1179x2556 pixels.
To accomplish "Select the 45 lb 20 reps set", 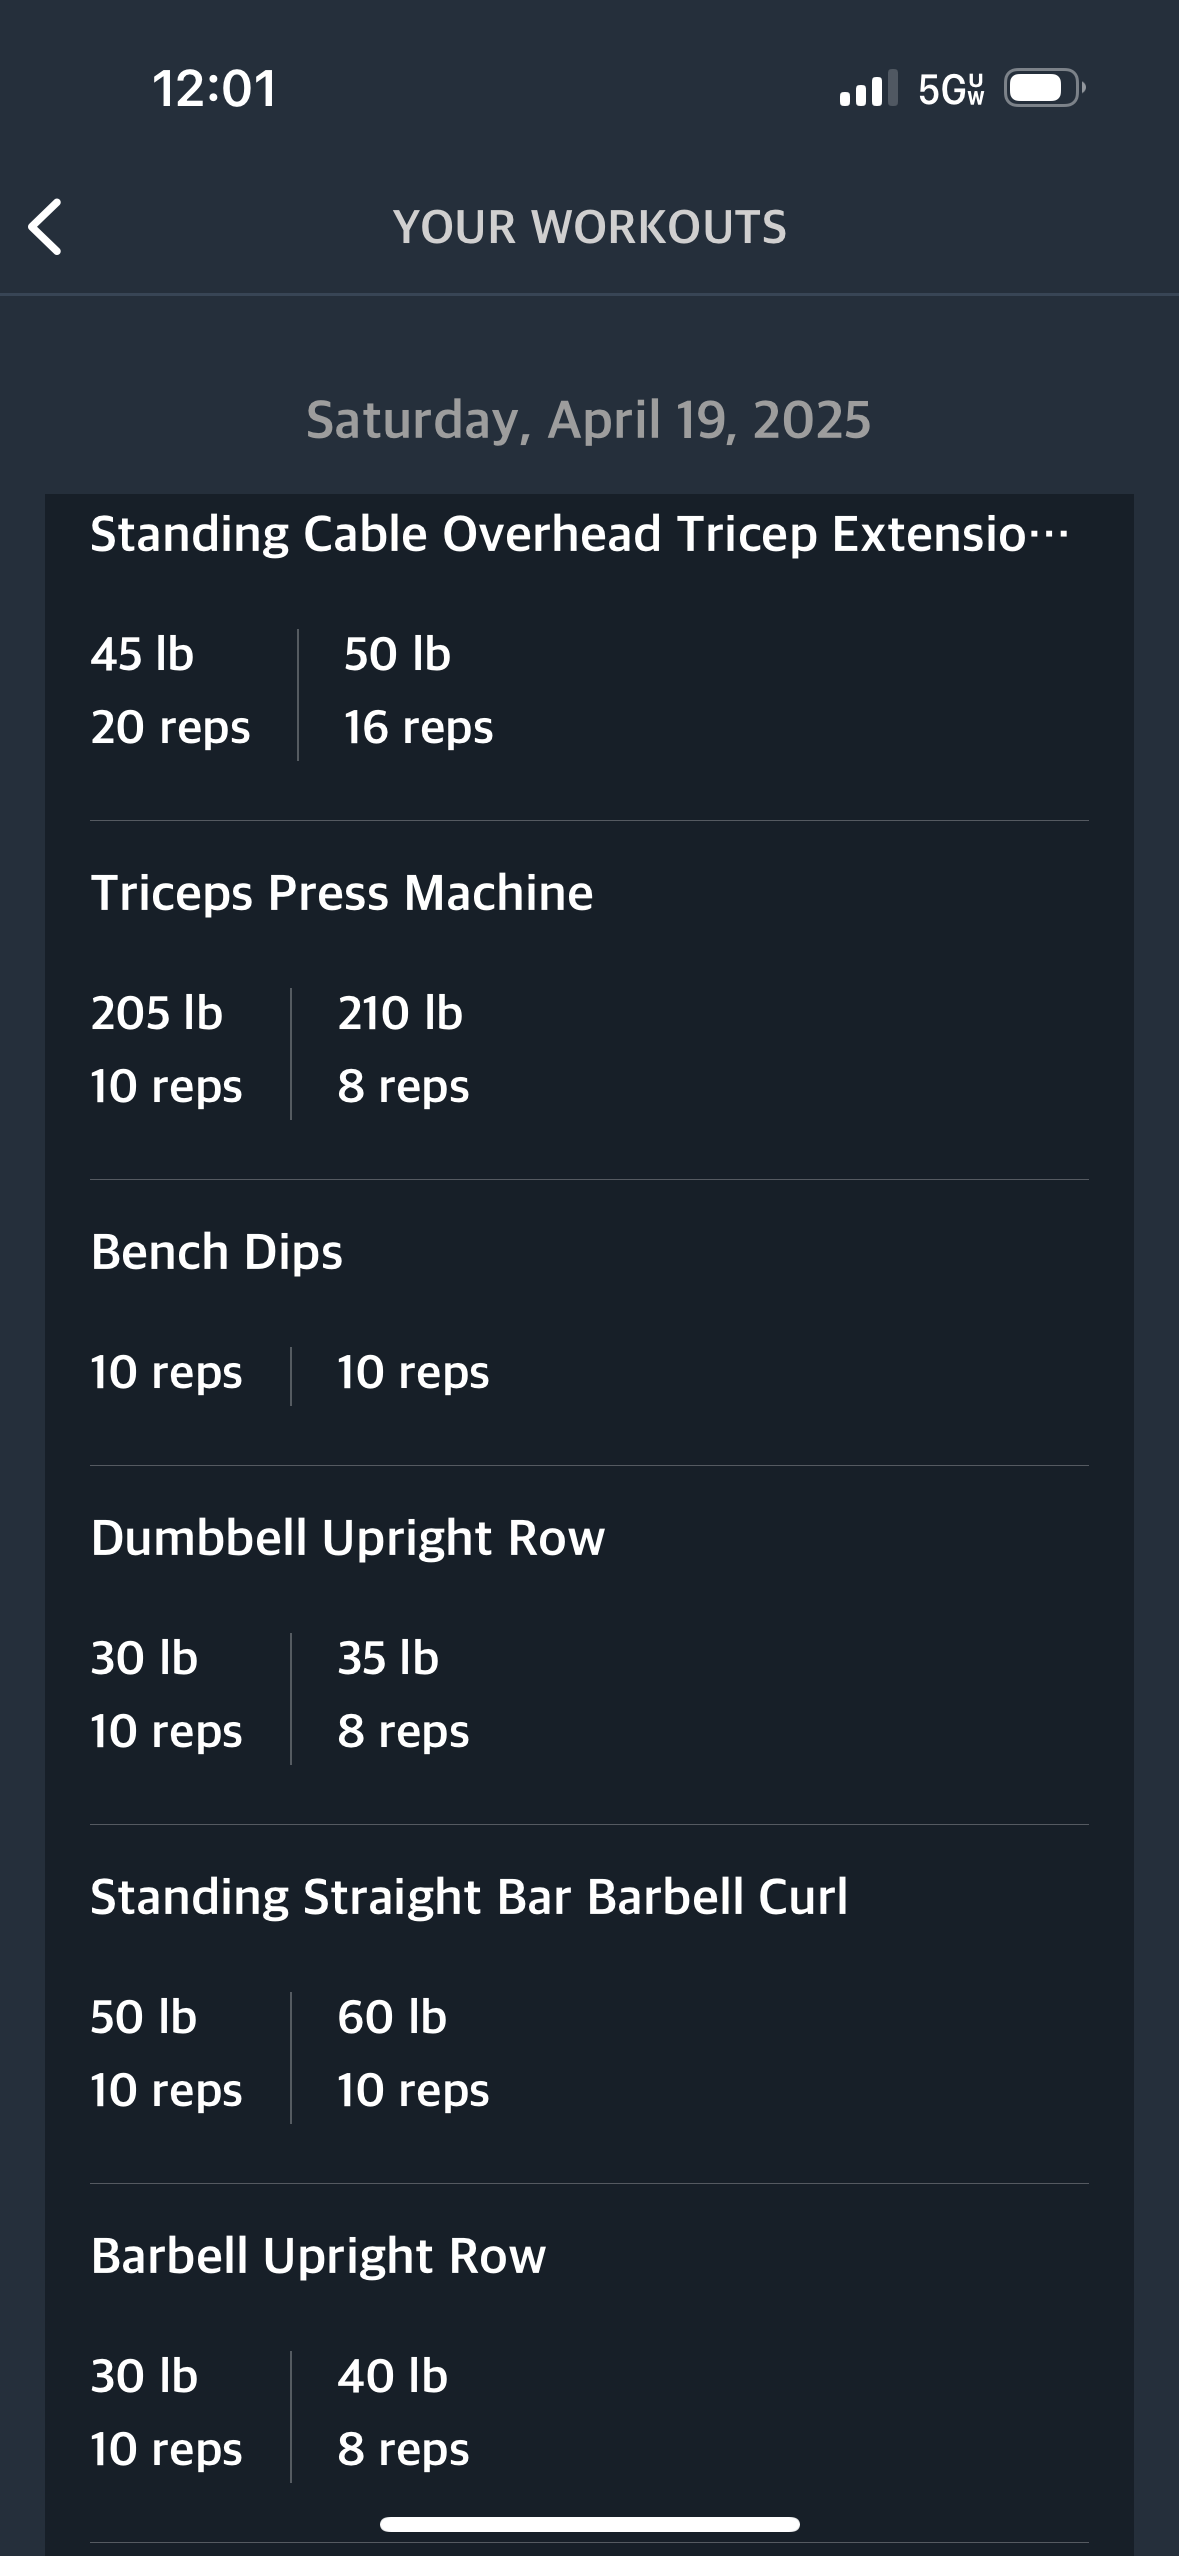I will tap(170, 690).
